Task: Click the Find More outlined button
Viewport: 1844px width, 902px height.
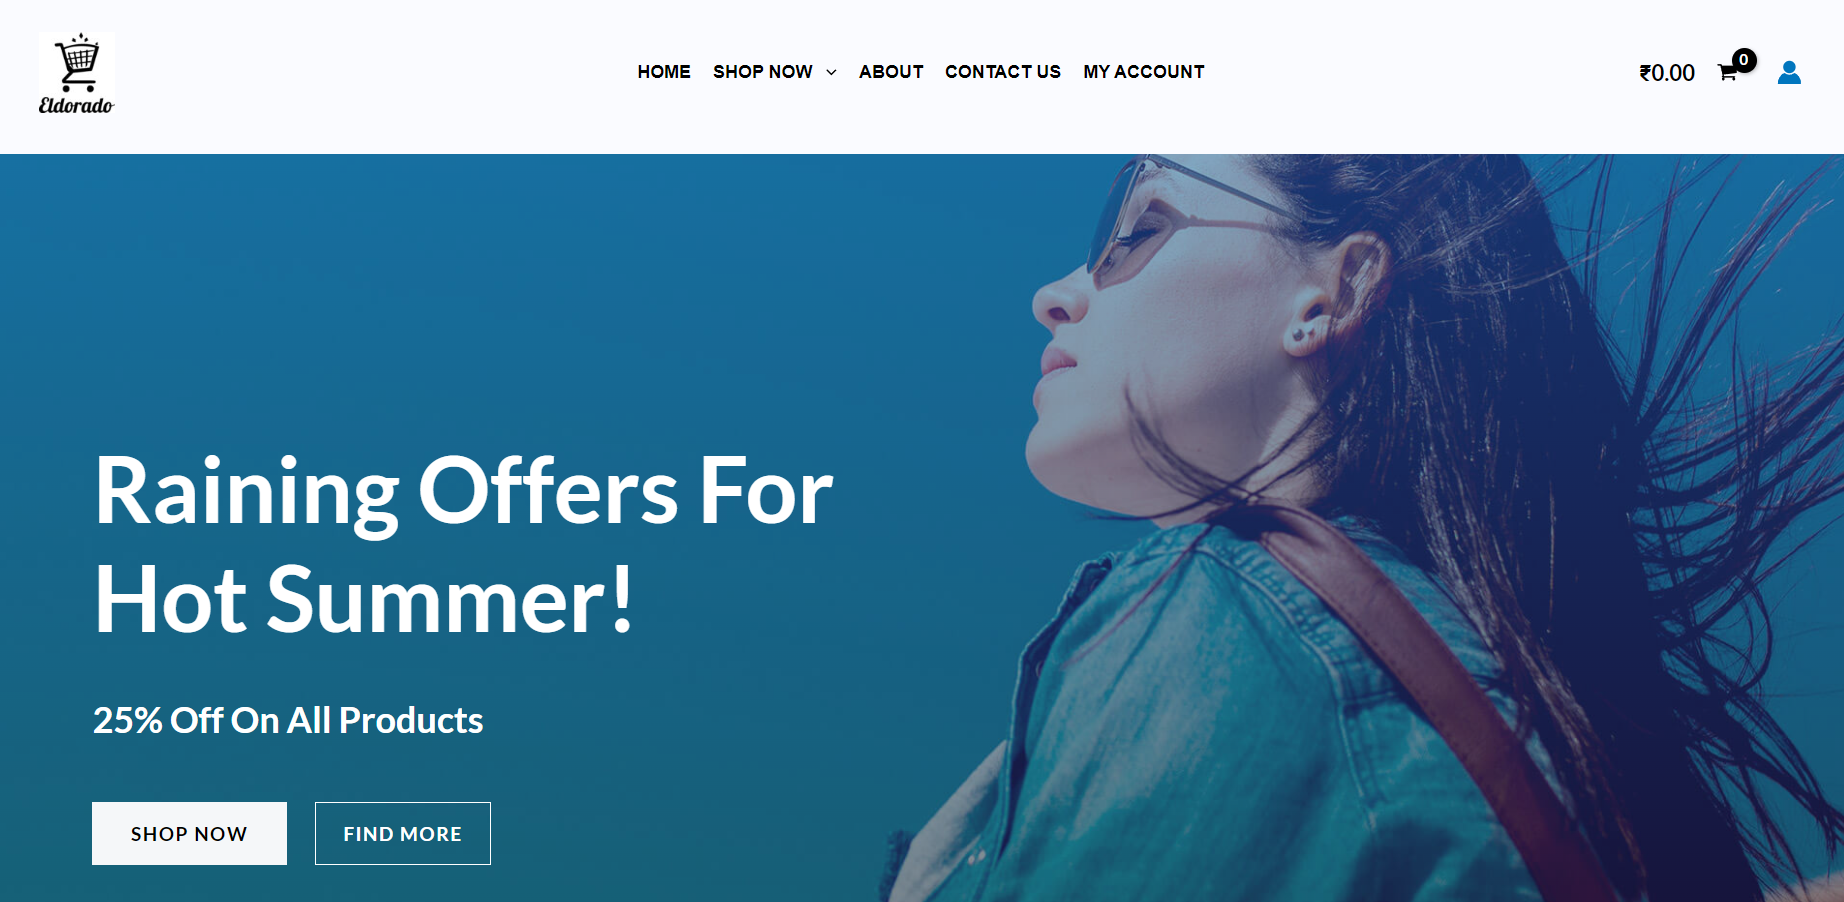Action: click(x=403, y=833)
